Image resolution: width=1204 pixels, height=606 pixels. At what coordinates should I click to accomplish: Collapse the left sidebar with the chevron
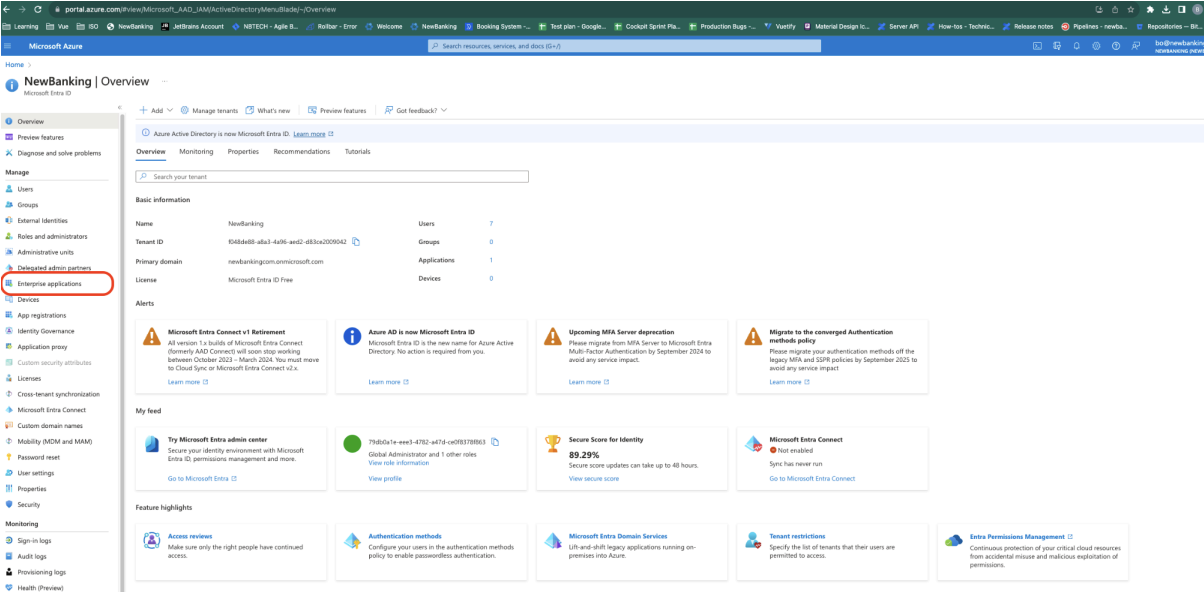(119, 107)
